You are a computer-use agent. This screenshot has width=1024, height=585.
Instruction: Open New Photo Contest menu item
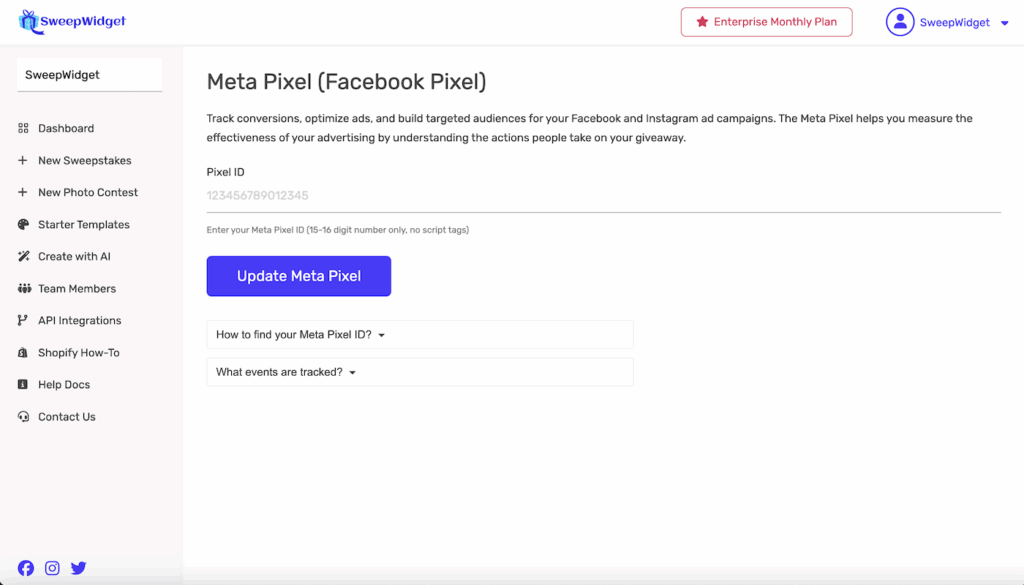click(x=88, y=192)
